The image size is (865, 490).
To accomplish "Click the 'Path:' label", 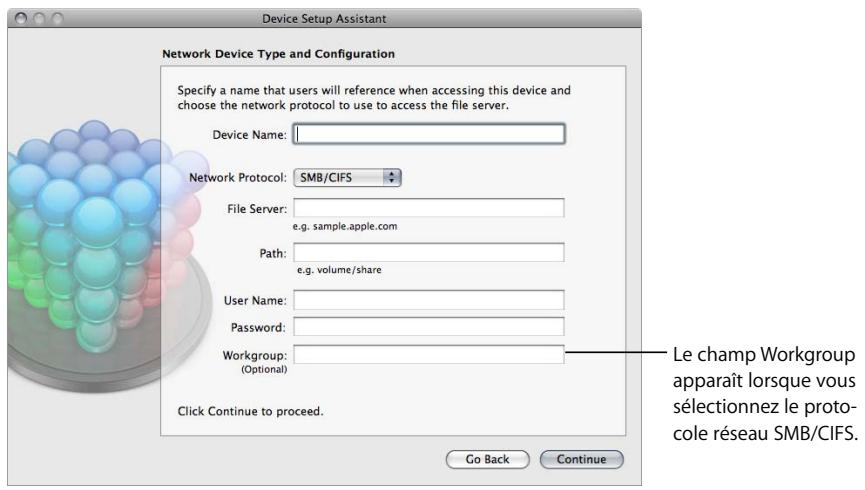I will coord(273,253).
